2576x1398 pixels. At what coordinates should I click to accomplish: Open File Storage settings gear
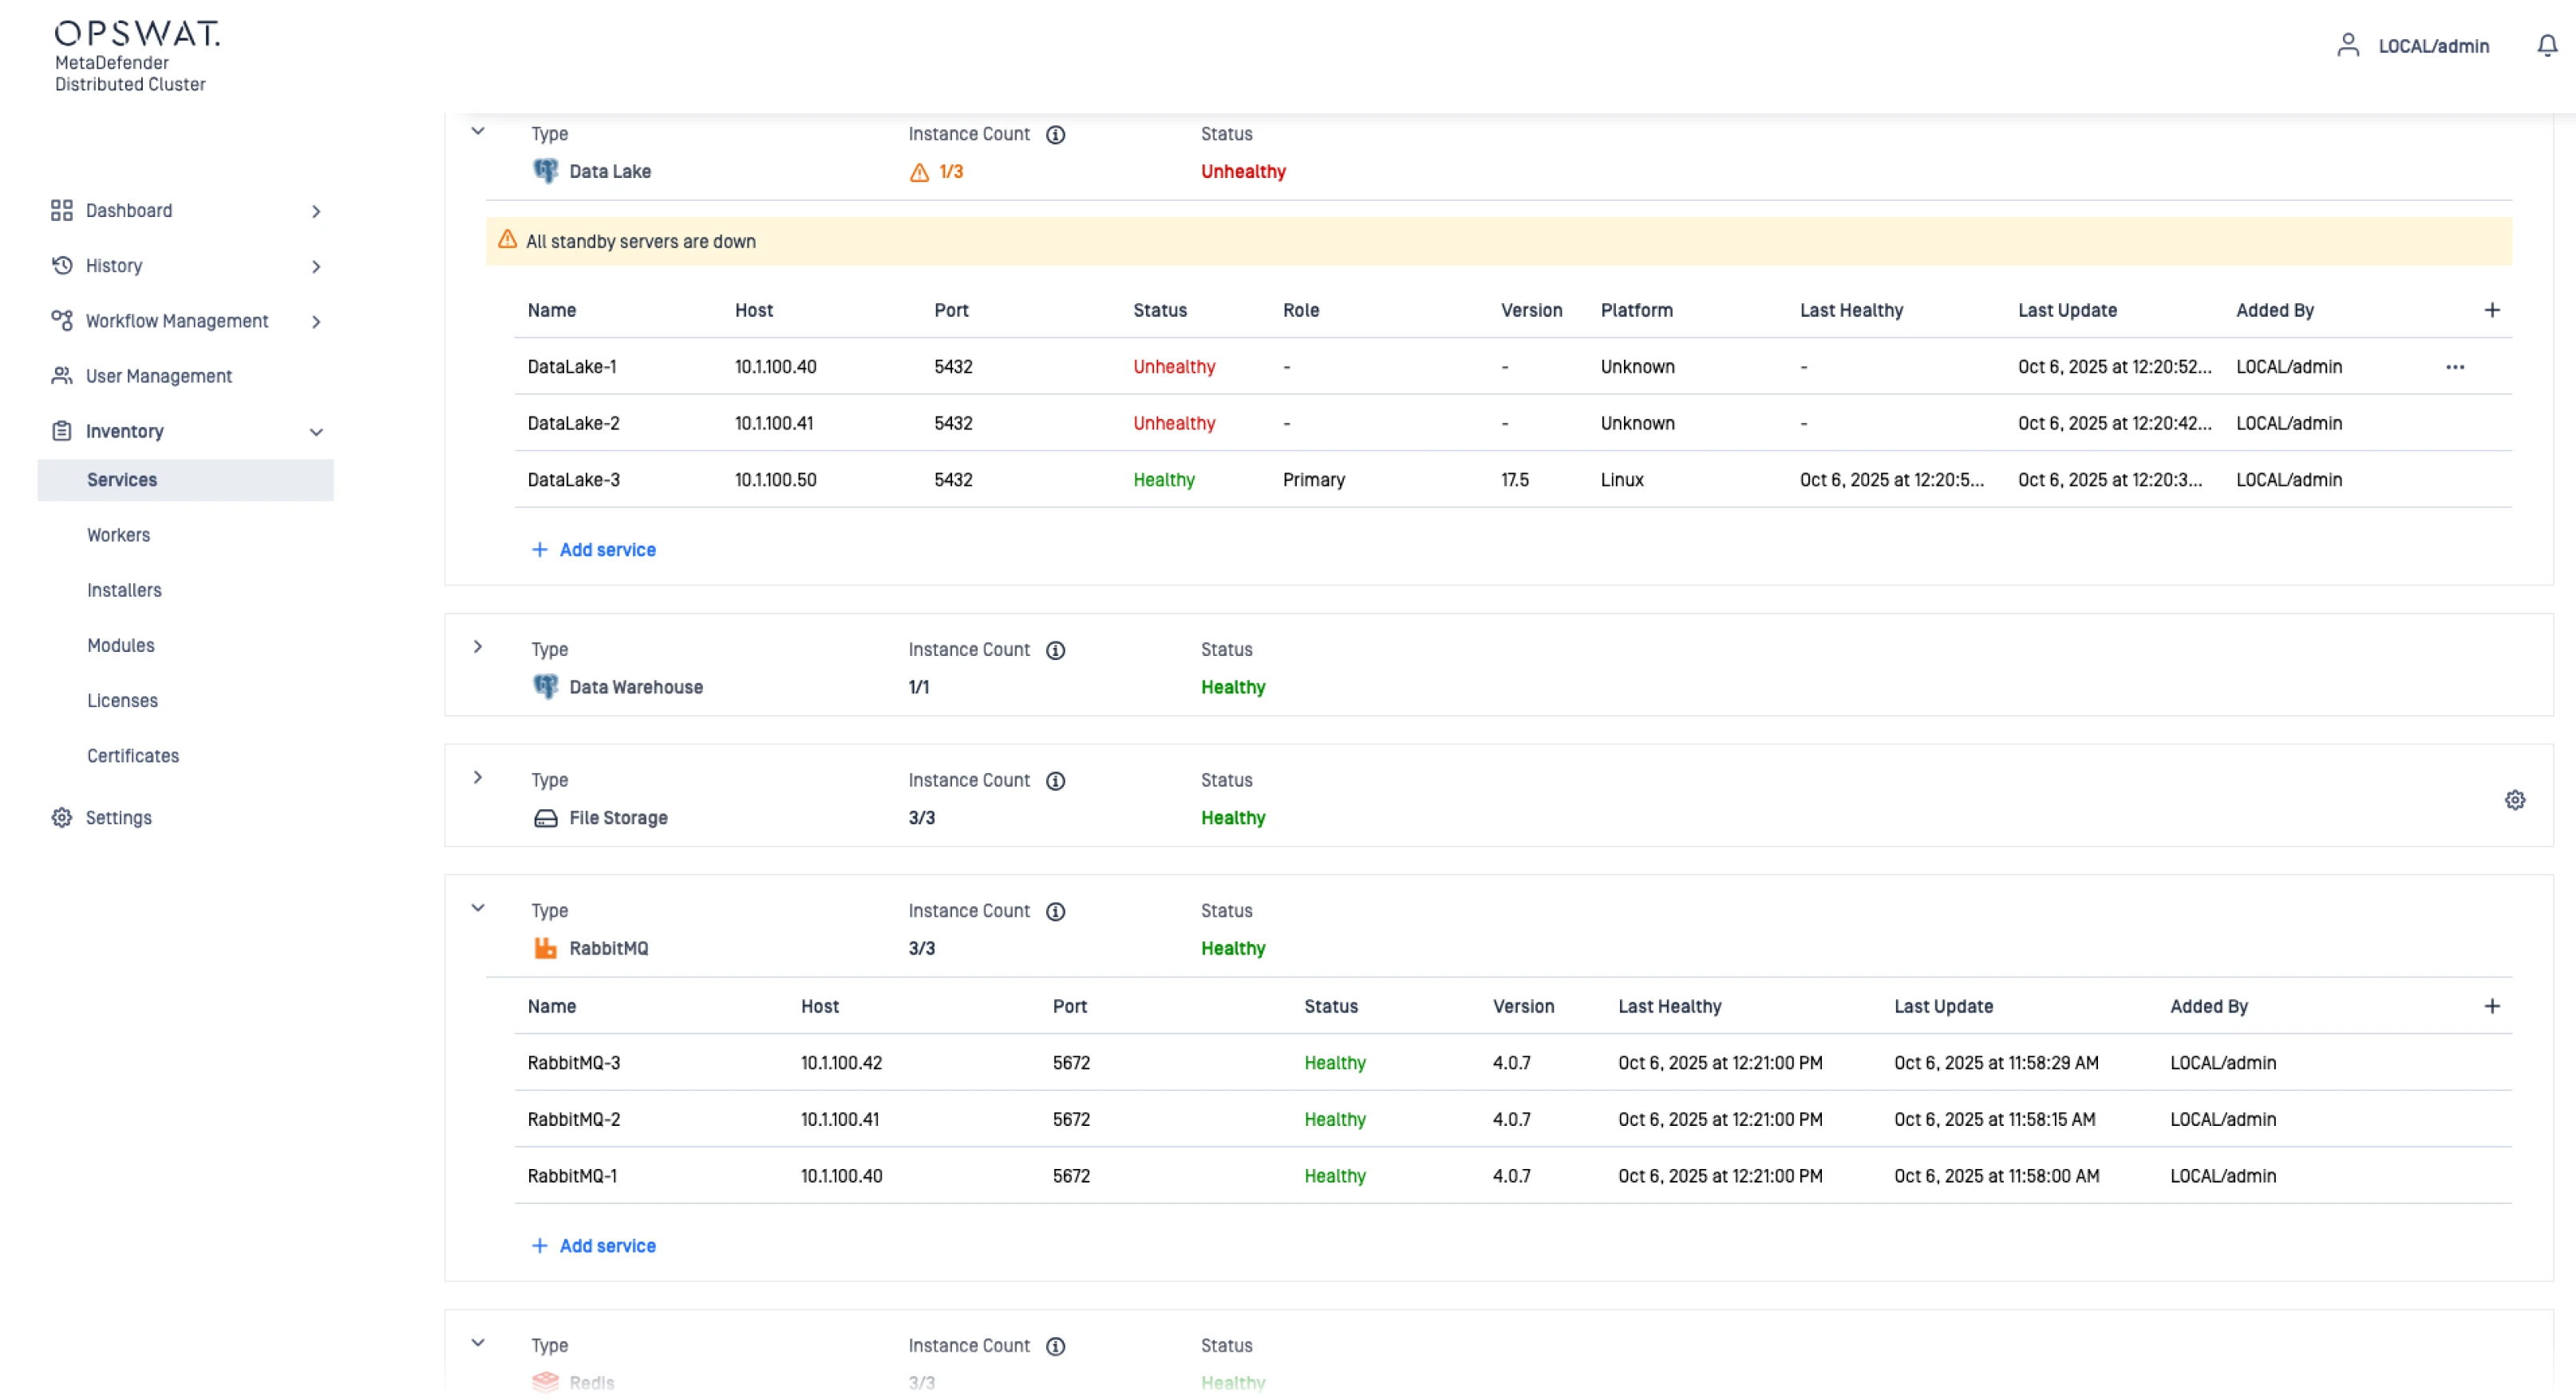[2514, 800]
